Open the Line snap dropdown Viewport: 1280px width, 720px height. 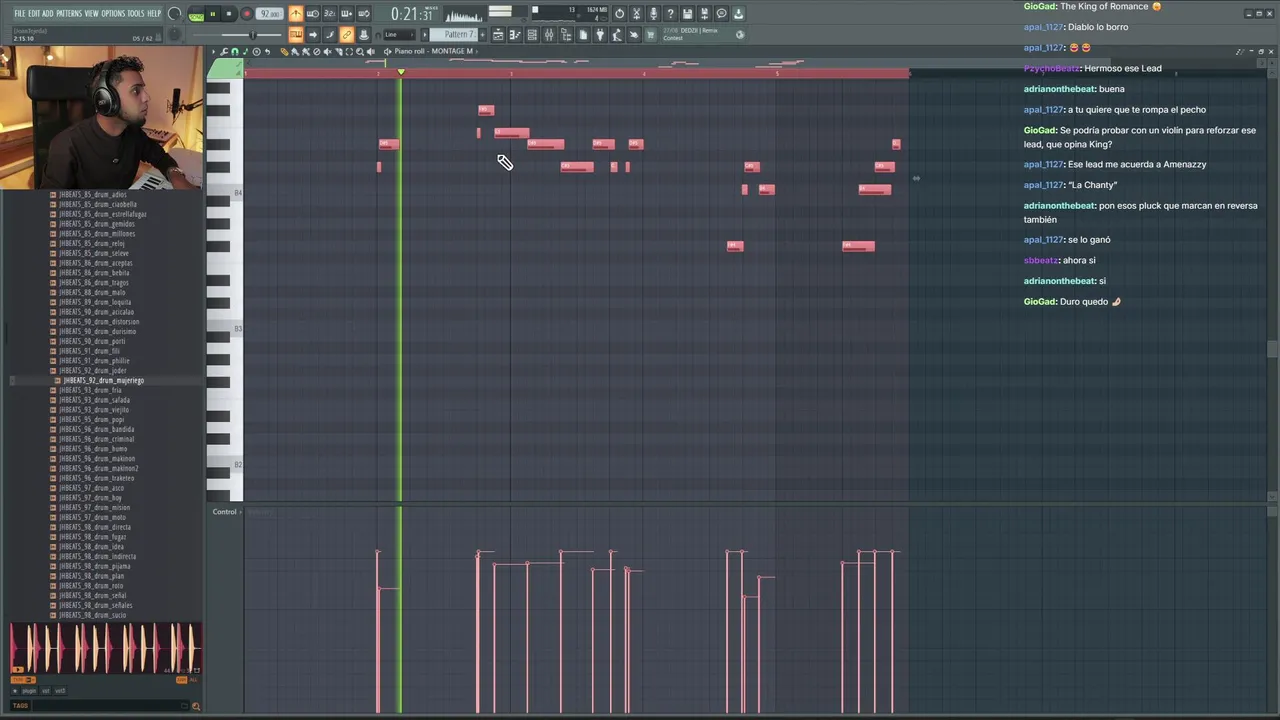[x=399, y=35]
